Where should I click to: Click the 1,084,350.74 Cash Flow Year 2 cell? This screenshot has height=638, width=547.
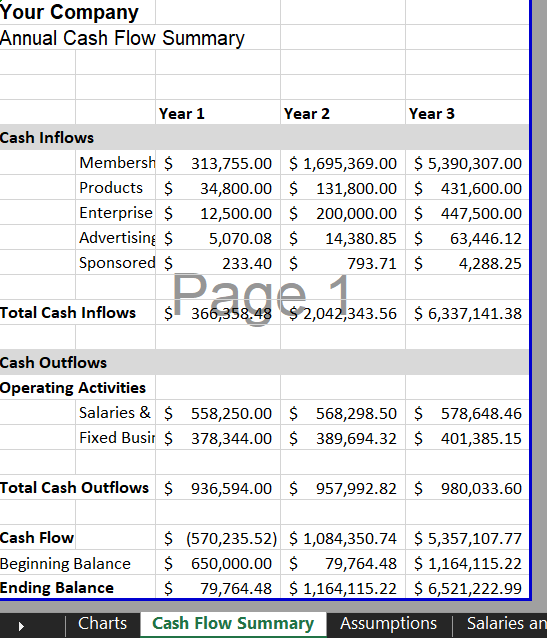tap(343, 538)
